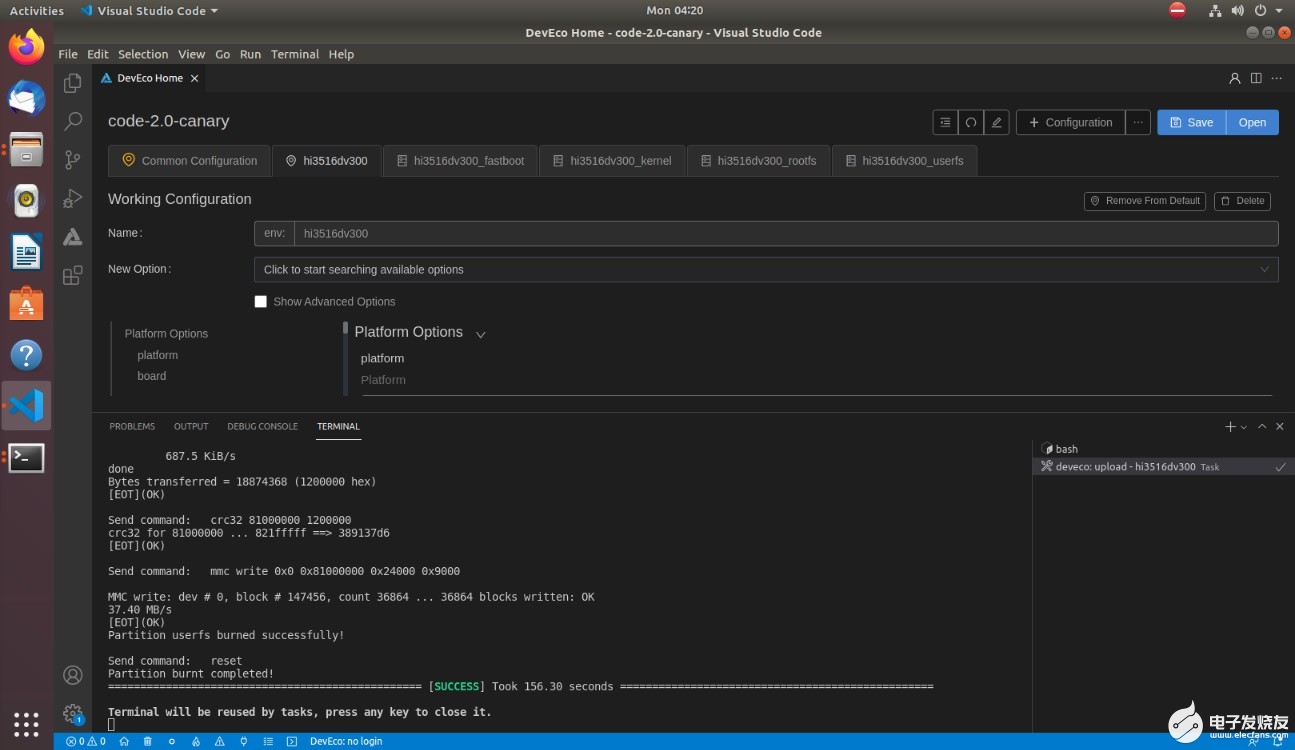Image resolution: width=1295 pixels, height=750 pixels.
Task: Split the editor with the split icon
Action: (x=1256, y=78)
